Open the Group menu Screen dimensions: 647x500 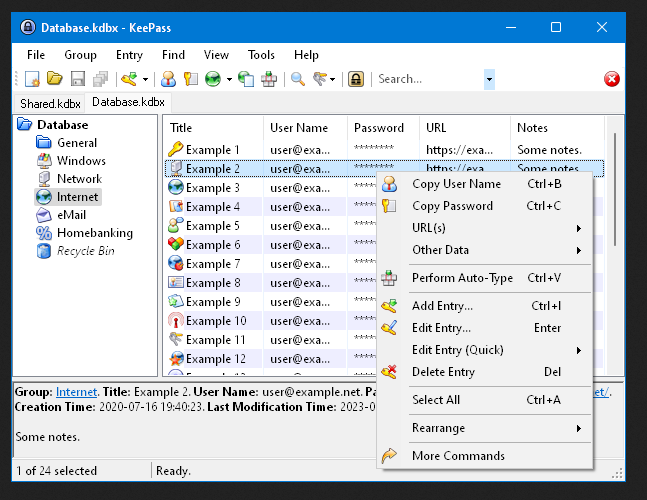click(x=80, y=55)
